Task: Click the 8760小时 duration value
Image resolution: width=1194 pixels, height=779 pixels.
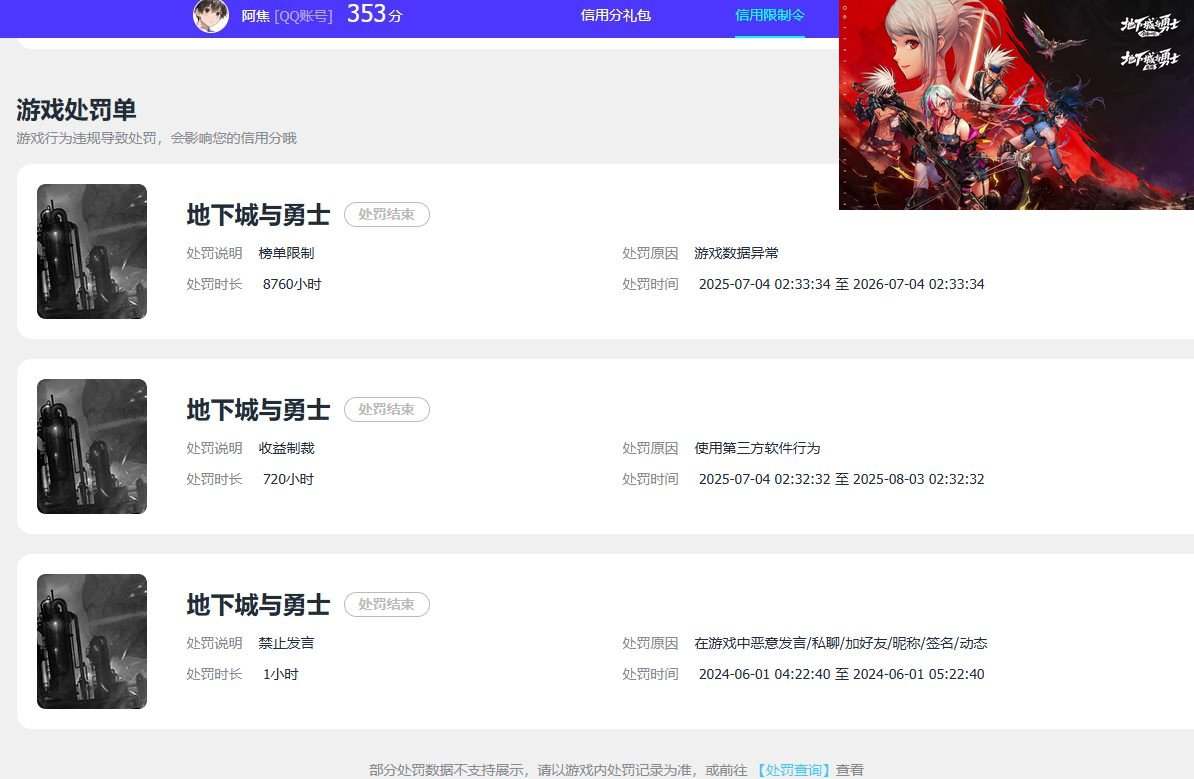Action: click(x=292, y=284)
